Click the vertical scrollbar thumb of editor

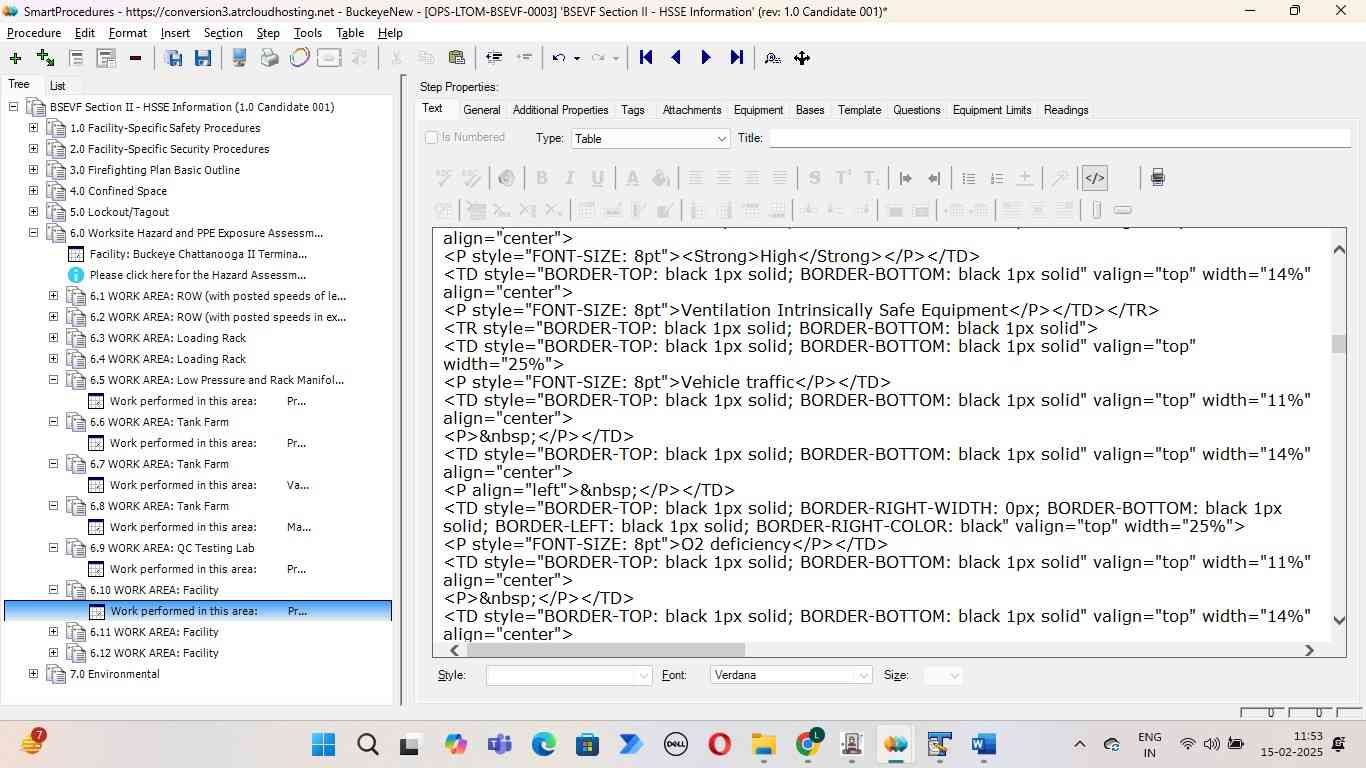pos(1339,344)
